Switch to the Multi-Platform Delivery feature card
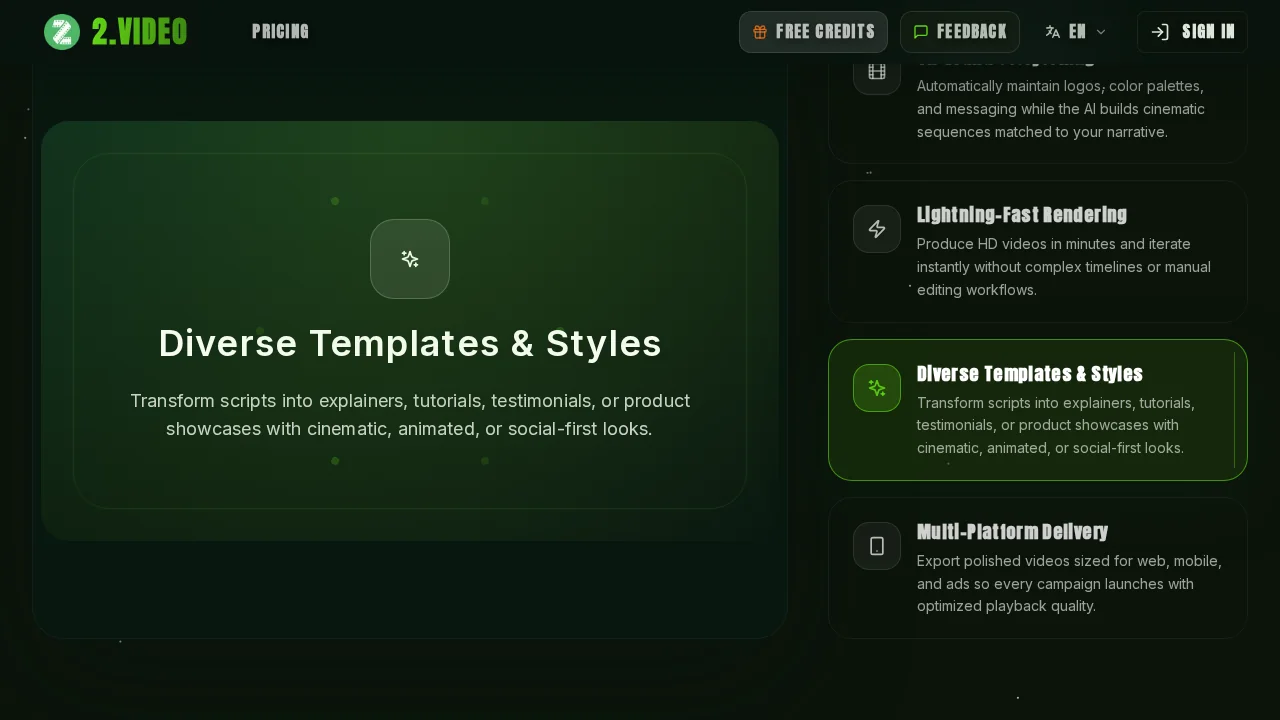 (1038, 568)
